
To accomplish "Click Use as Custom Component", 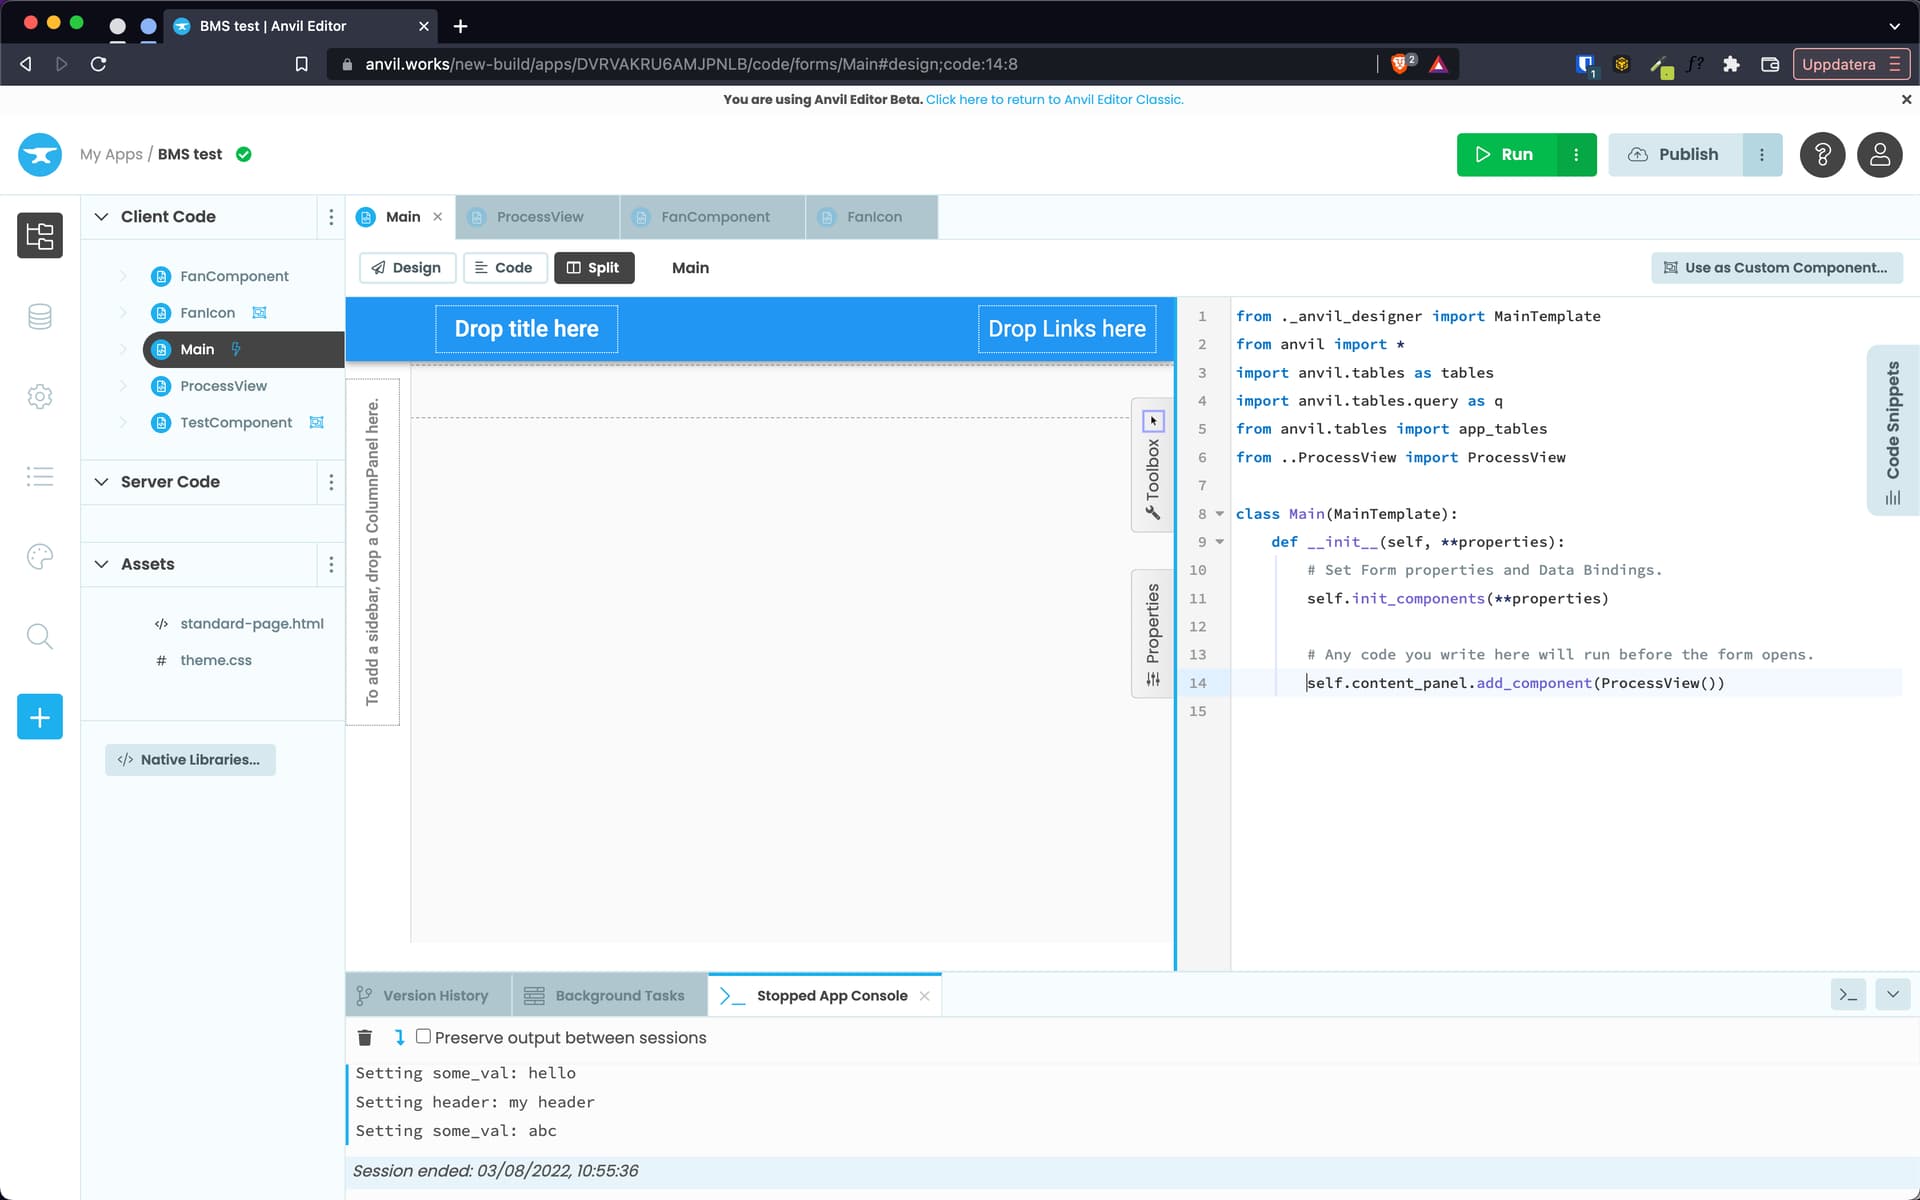I will pos(1777,268).
